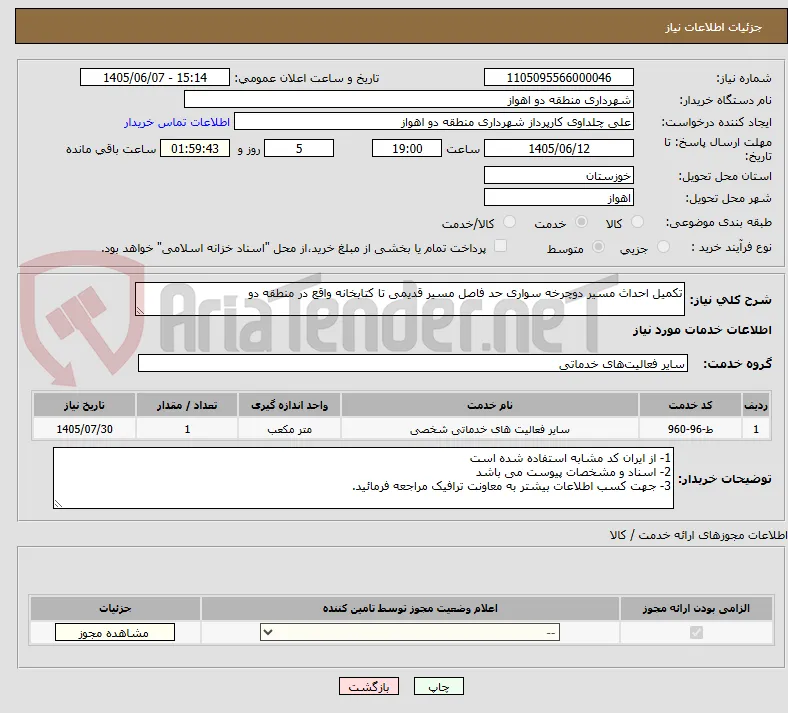Click the چاپ print button
Screen dimensions: 788x713
(439, 686)
